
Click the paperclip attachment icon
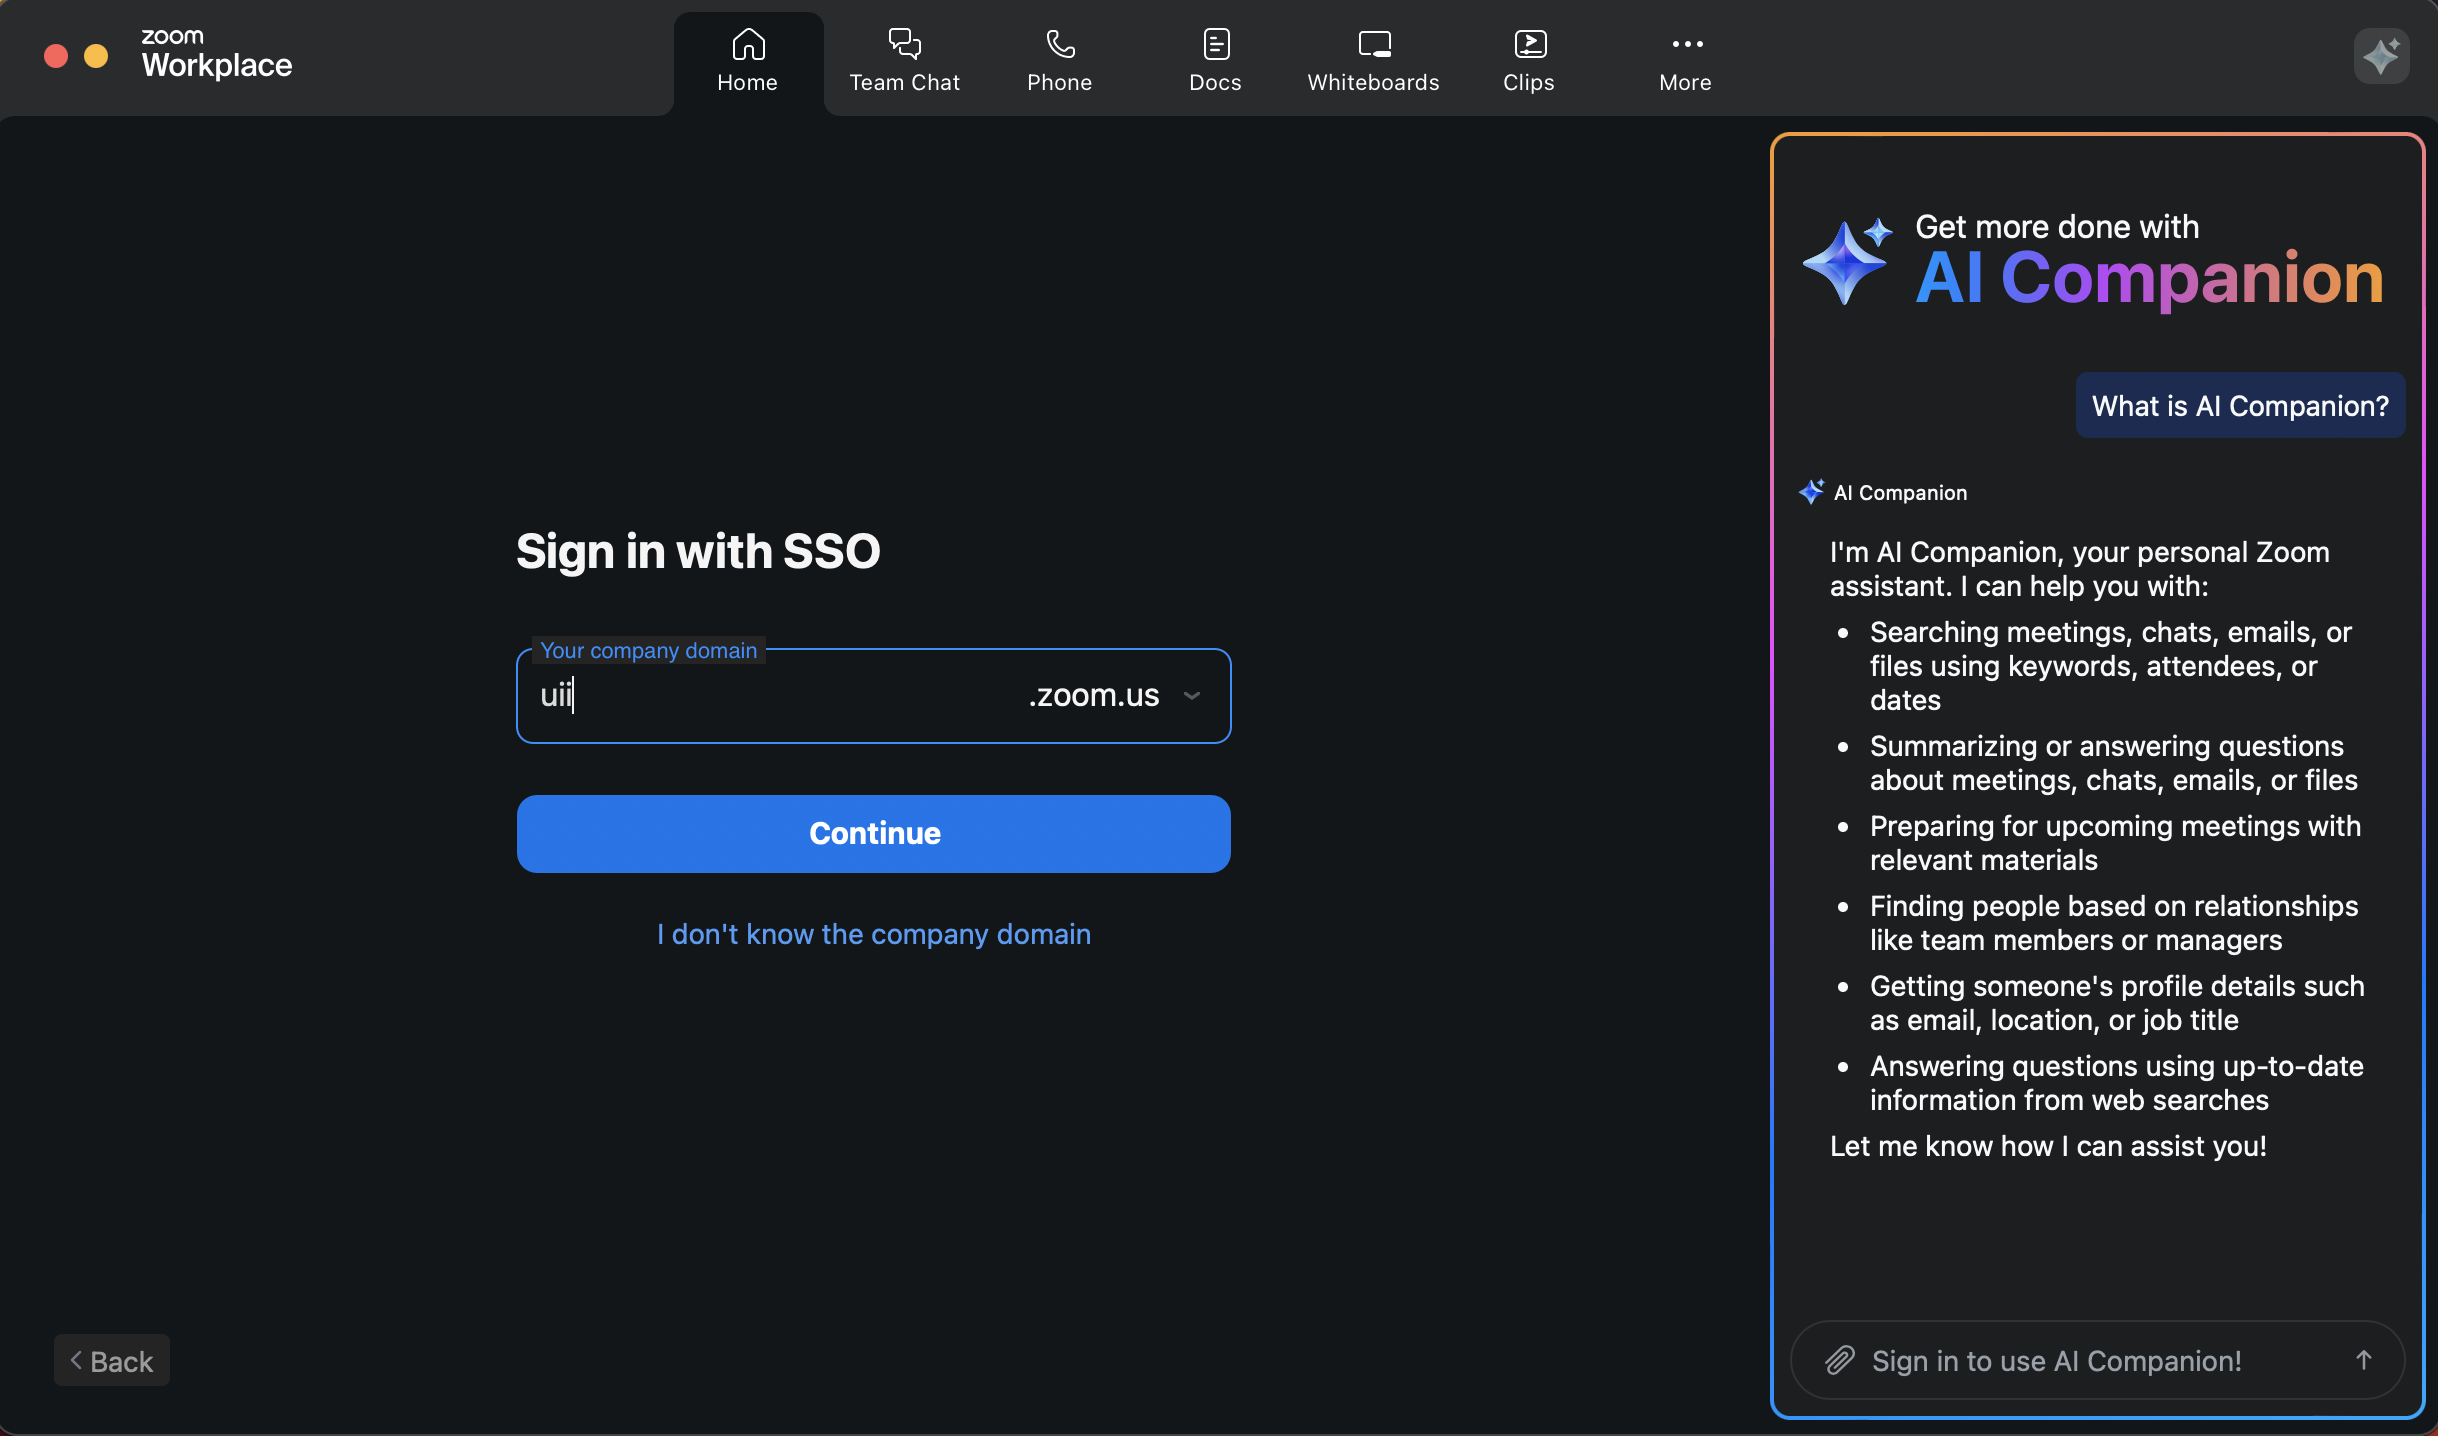tap(1840, 1360)
